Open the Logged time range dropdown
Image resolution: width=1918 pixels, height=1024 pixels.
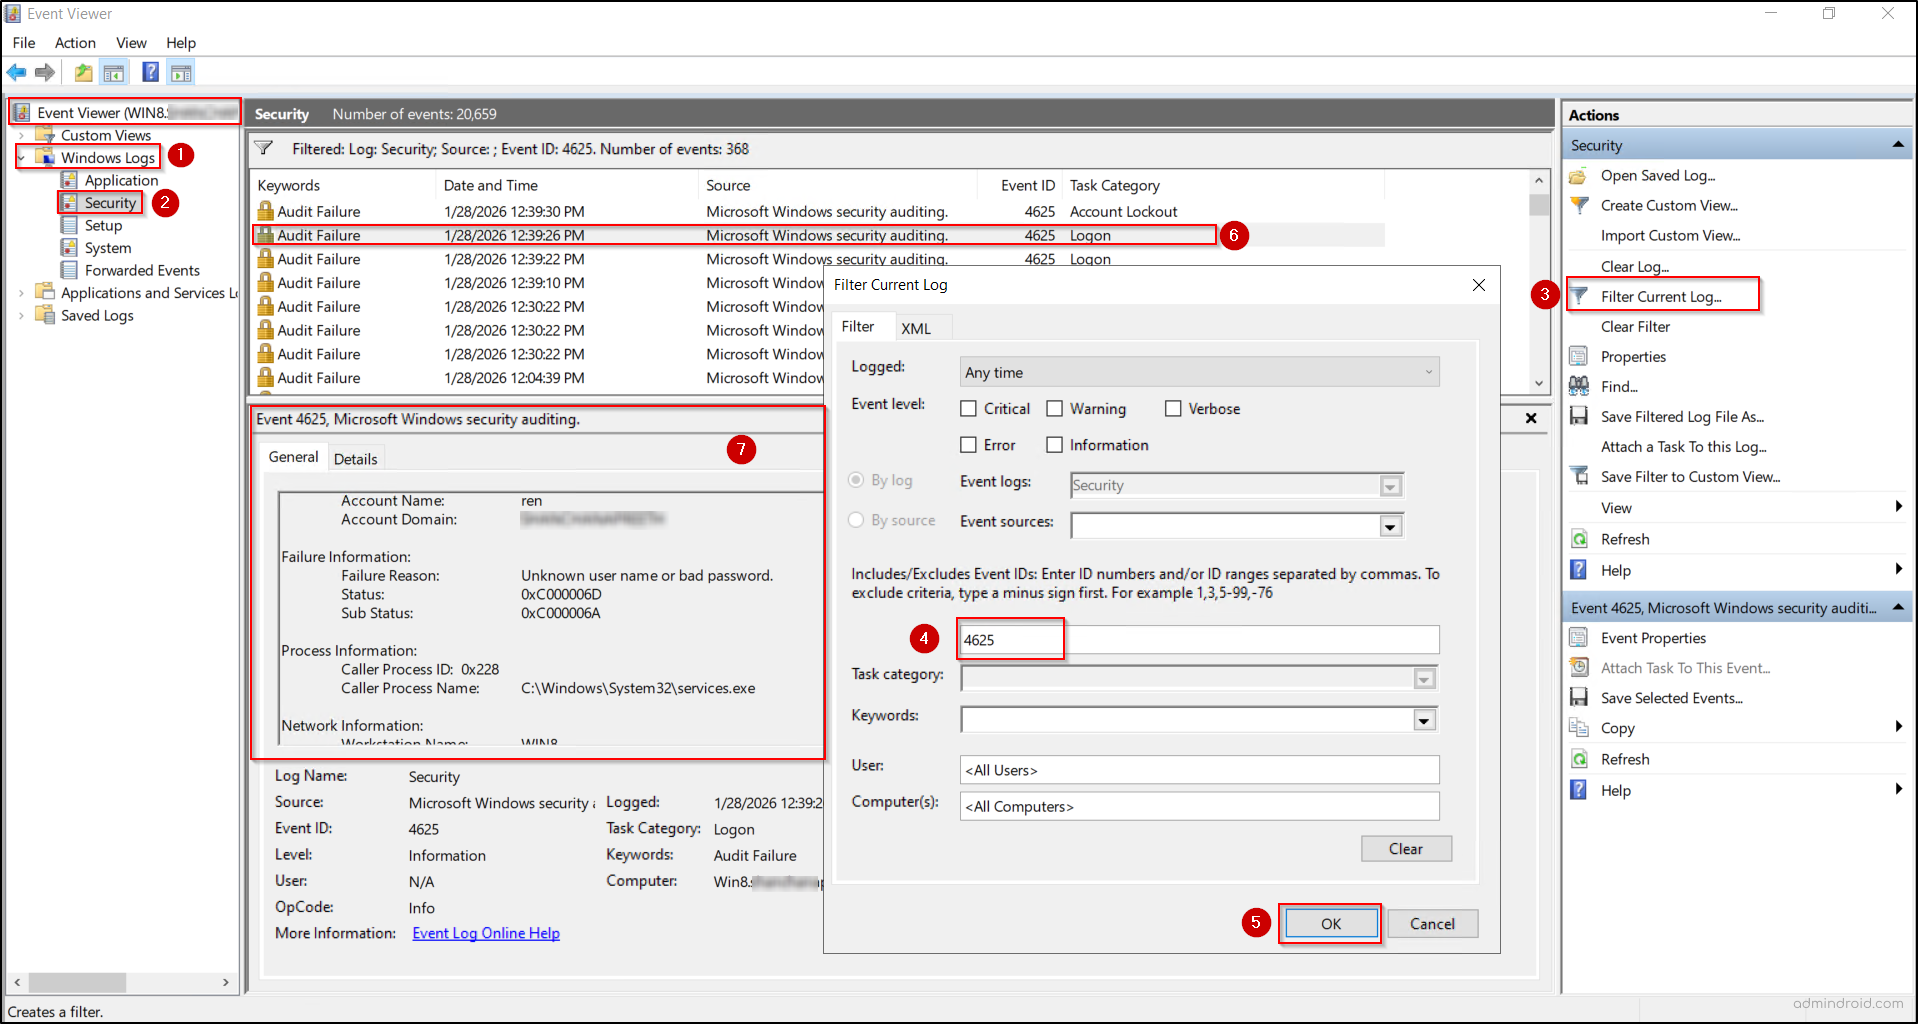(1428, 371)
